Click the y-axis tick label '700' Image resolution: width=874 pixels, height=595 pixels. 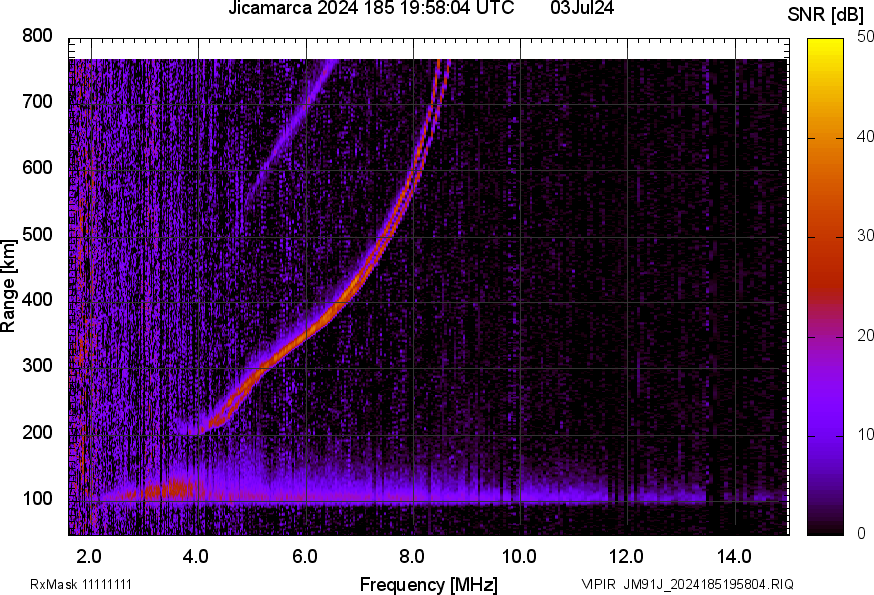[x=37, y=101]
